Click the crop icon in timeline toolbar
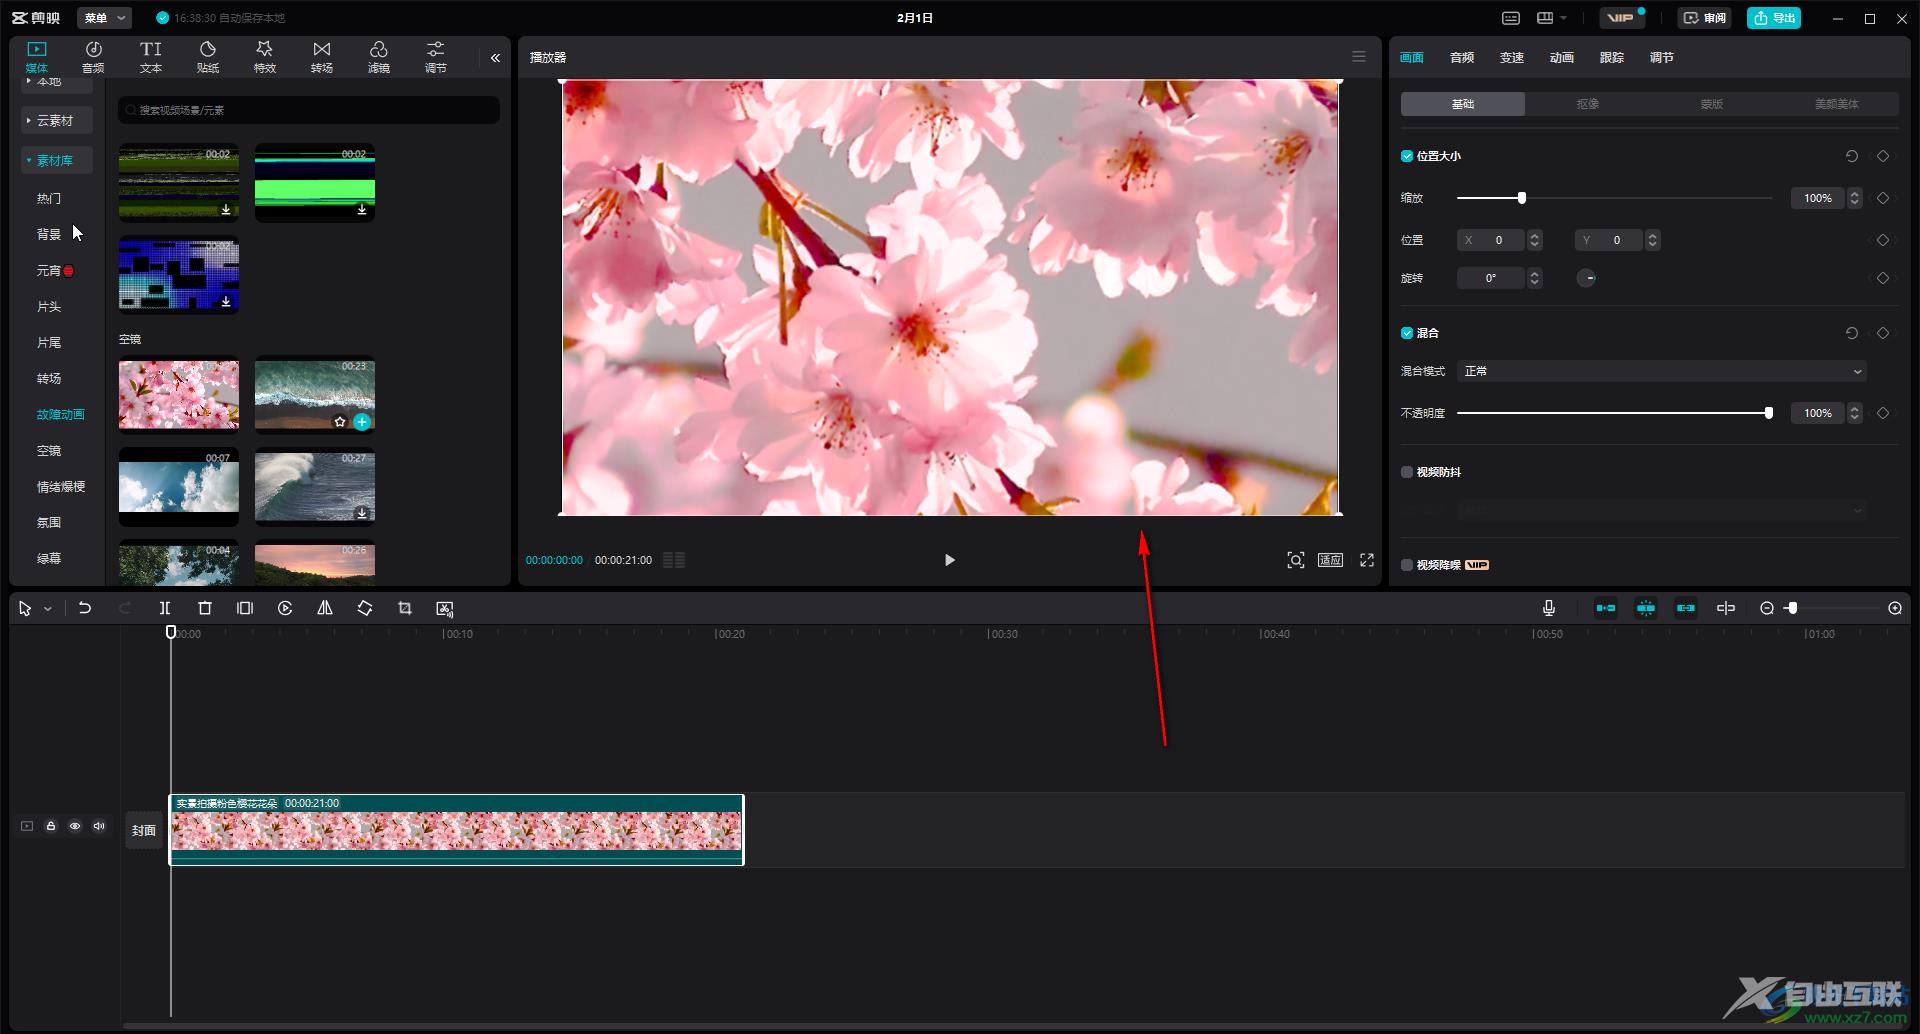 (405, 608)
